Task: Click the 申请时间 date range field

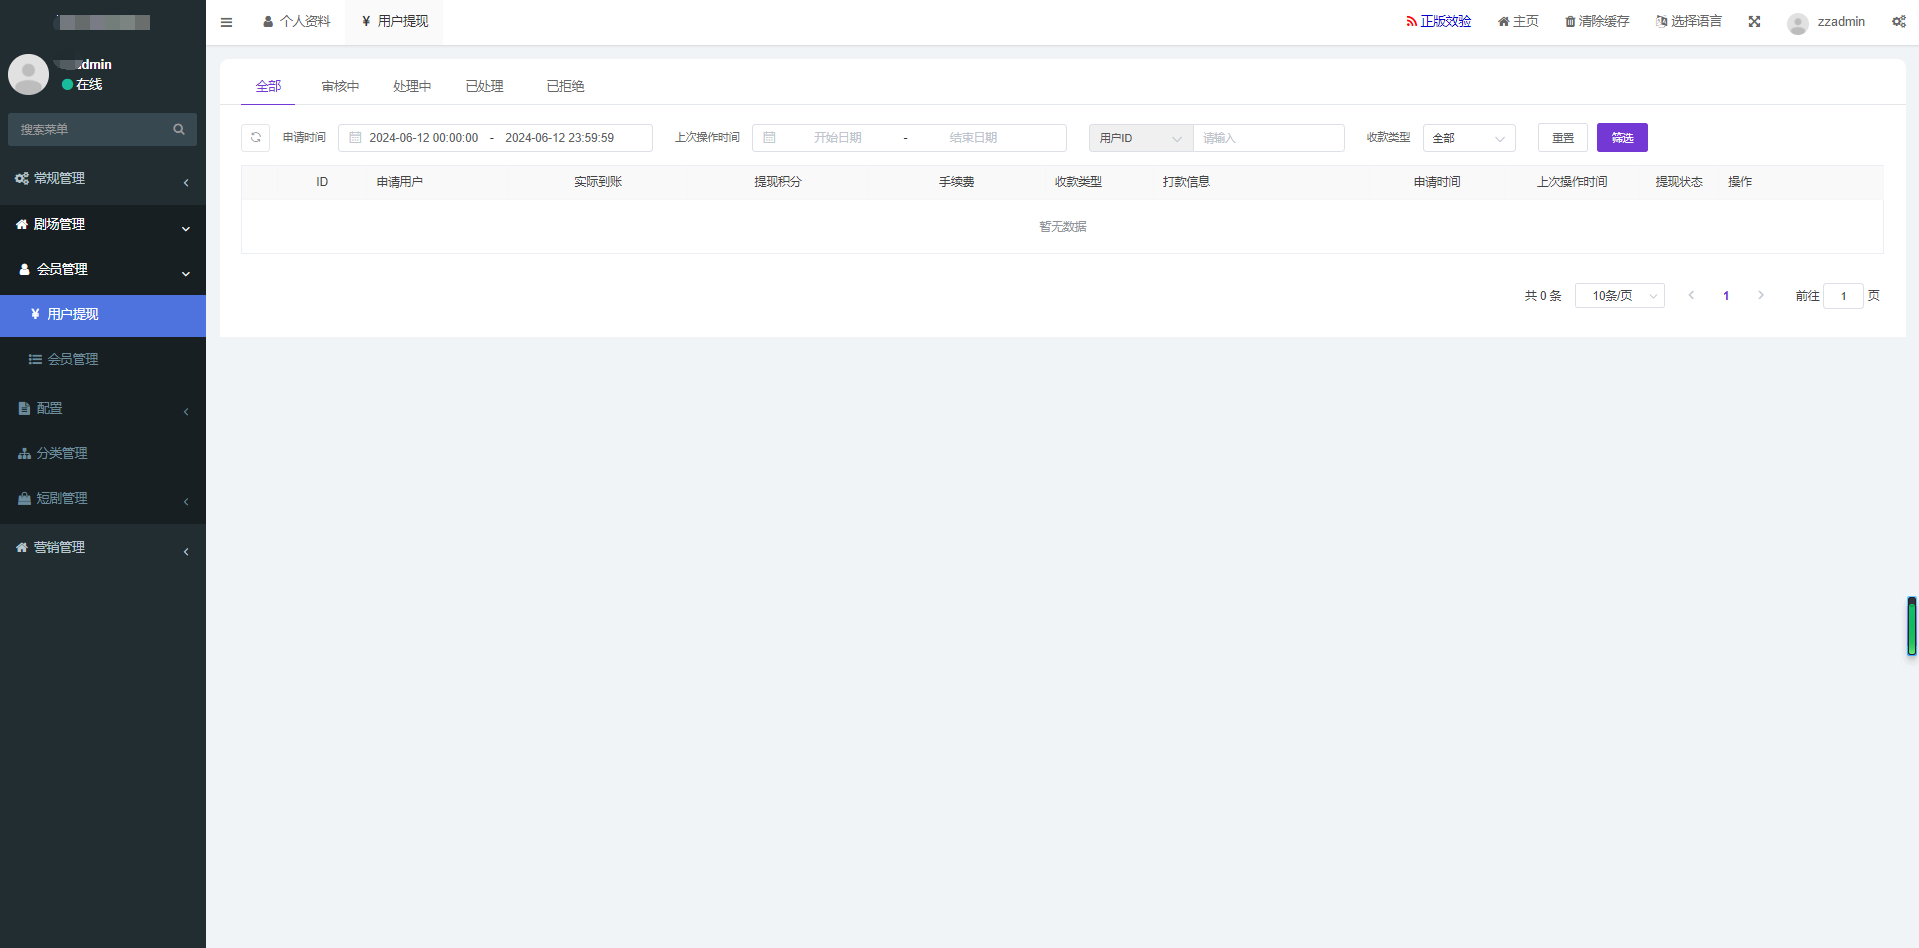Action: (x=495, y=138)
